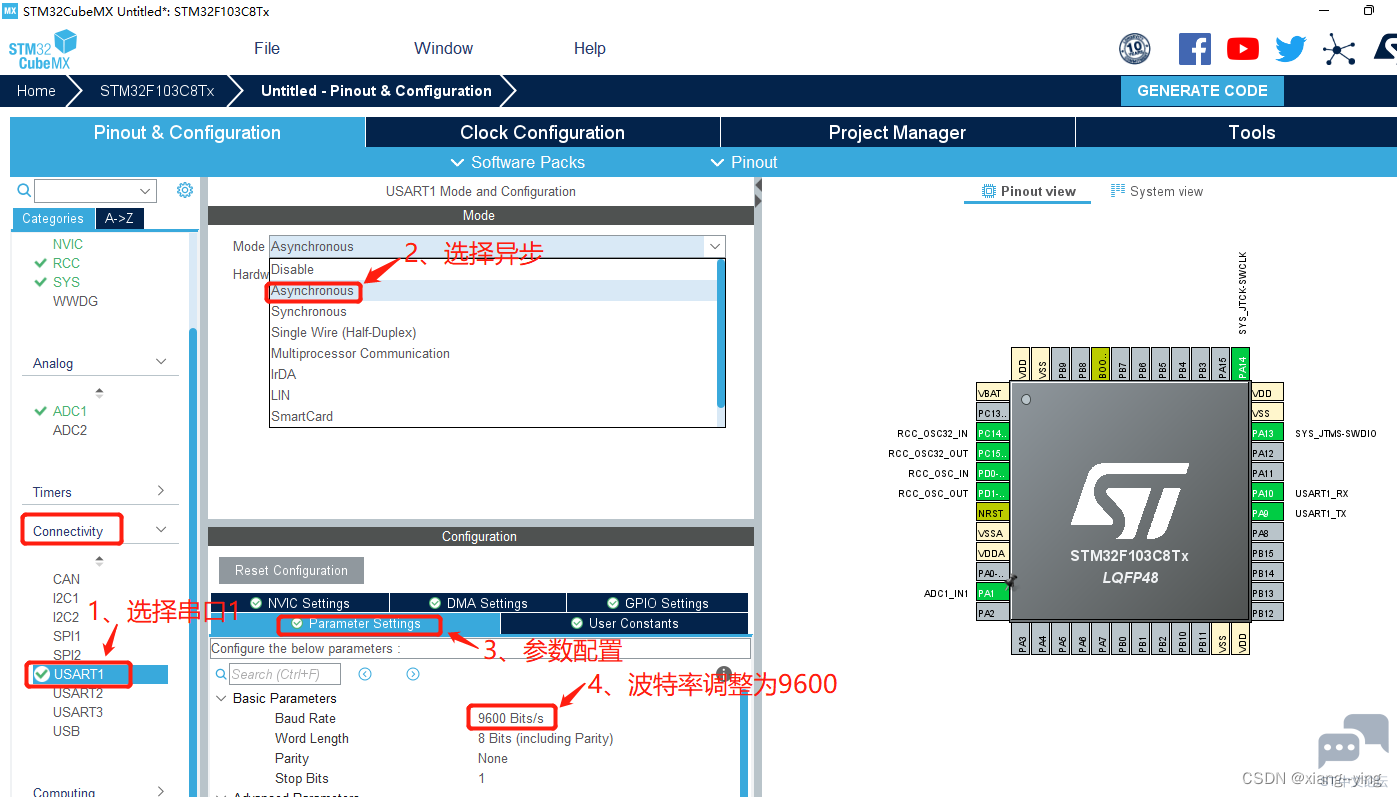
Task: Choose Disable in the Mode list
Action: [x=493, y=270]
